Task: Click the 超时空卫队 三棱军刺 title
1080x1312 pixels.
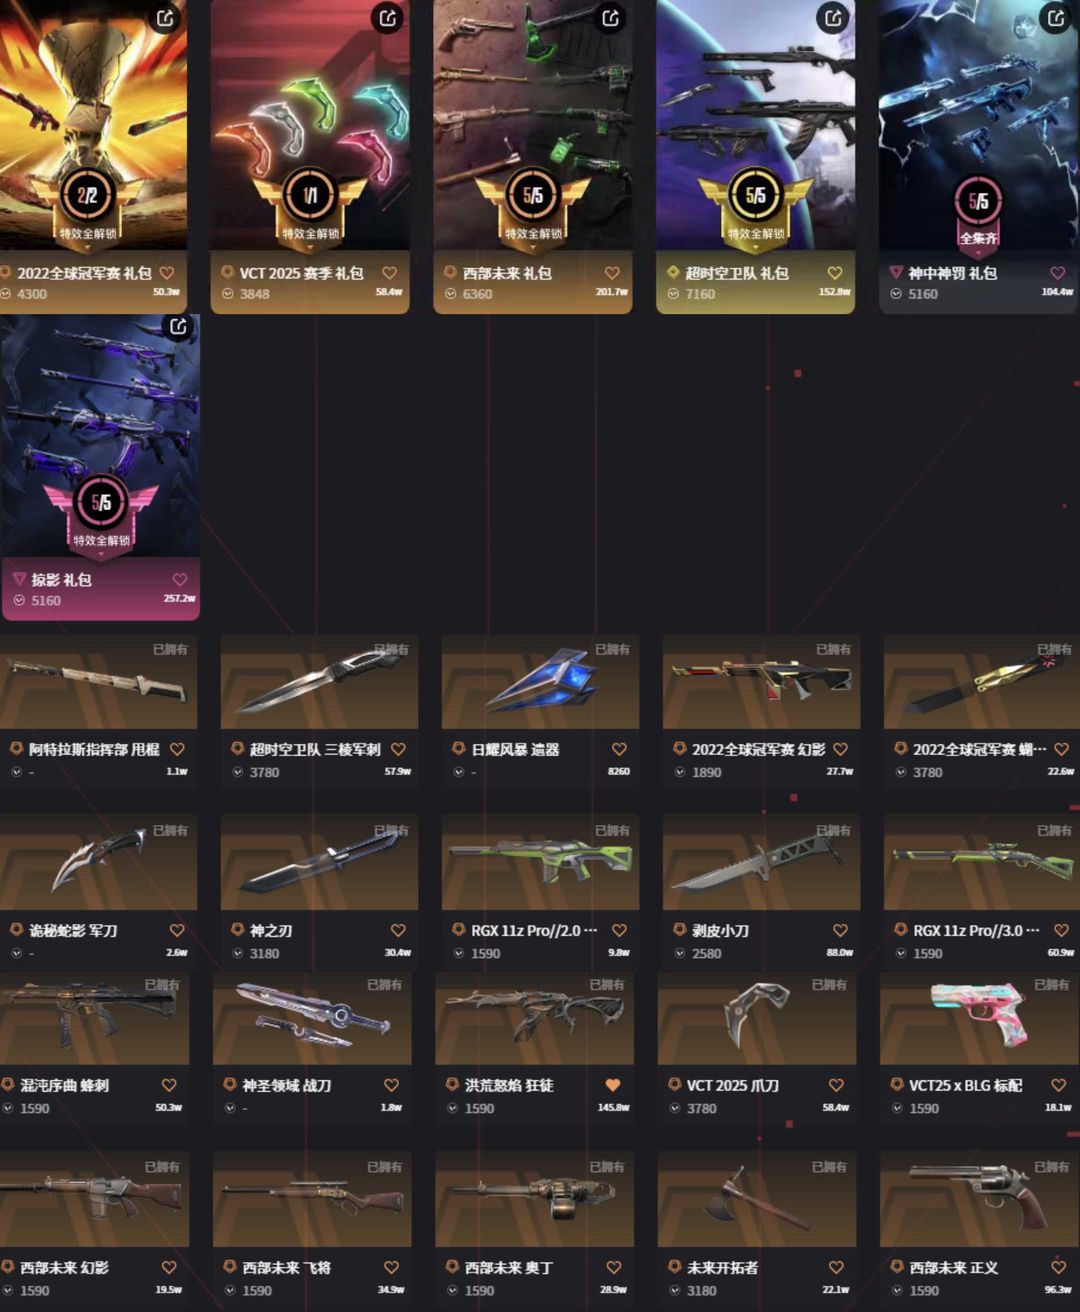Action: coord(315,749)
